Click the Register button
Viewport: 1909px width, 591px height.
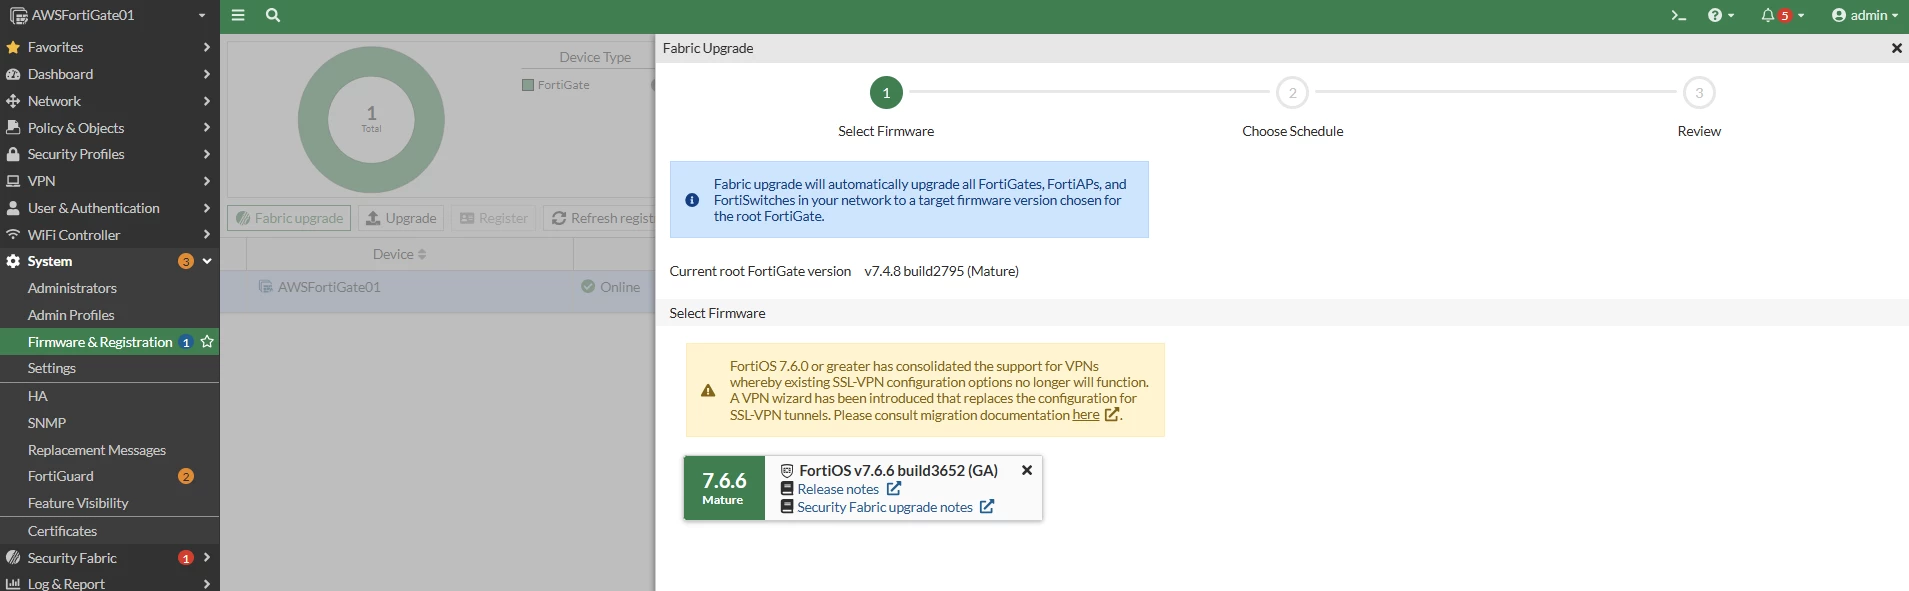point(494,218)
